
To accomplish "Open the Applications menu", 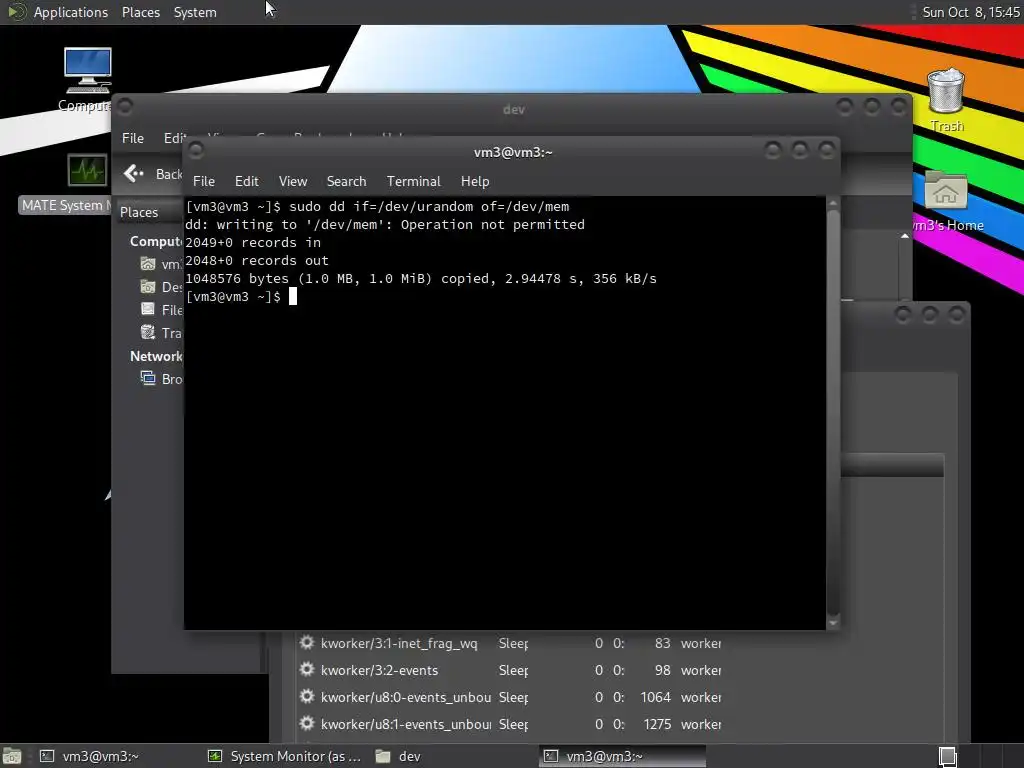I will (x=71, y=12).
